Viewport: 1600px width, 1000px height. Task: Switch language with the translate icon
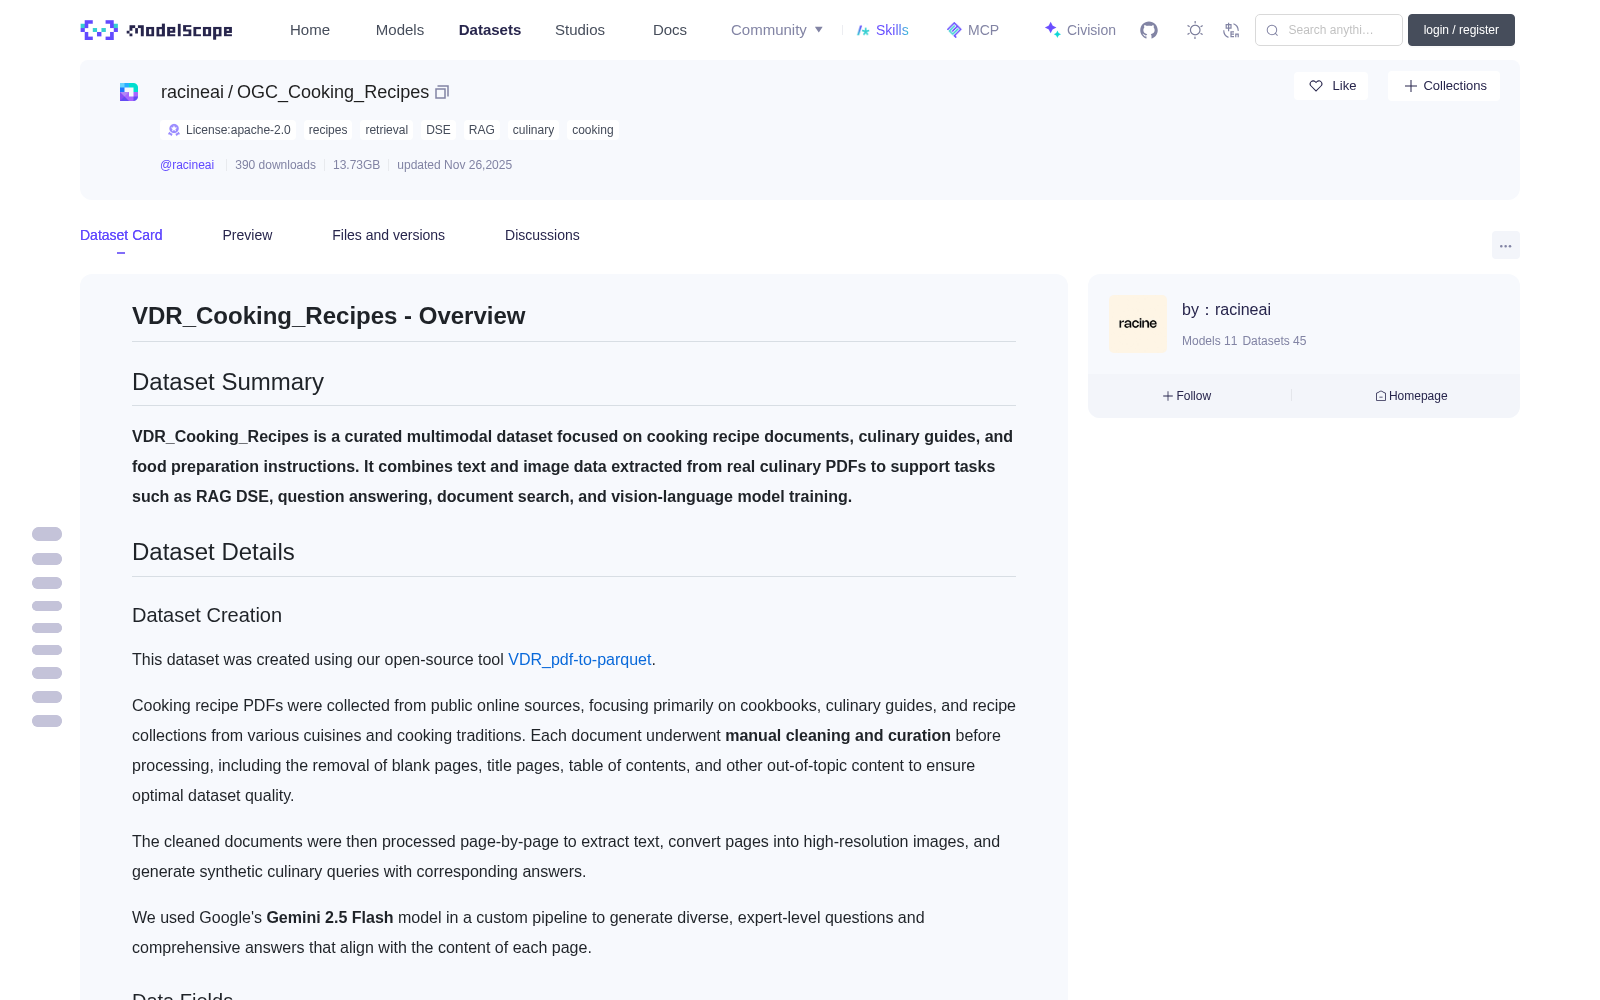[1231, 30]
